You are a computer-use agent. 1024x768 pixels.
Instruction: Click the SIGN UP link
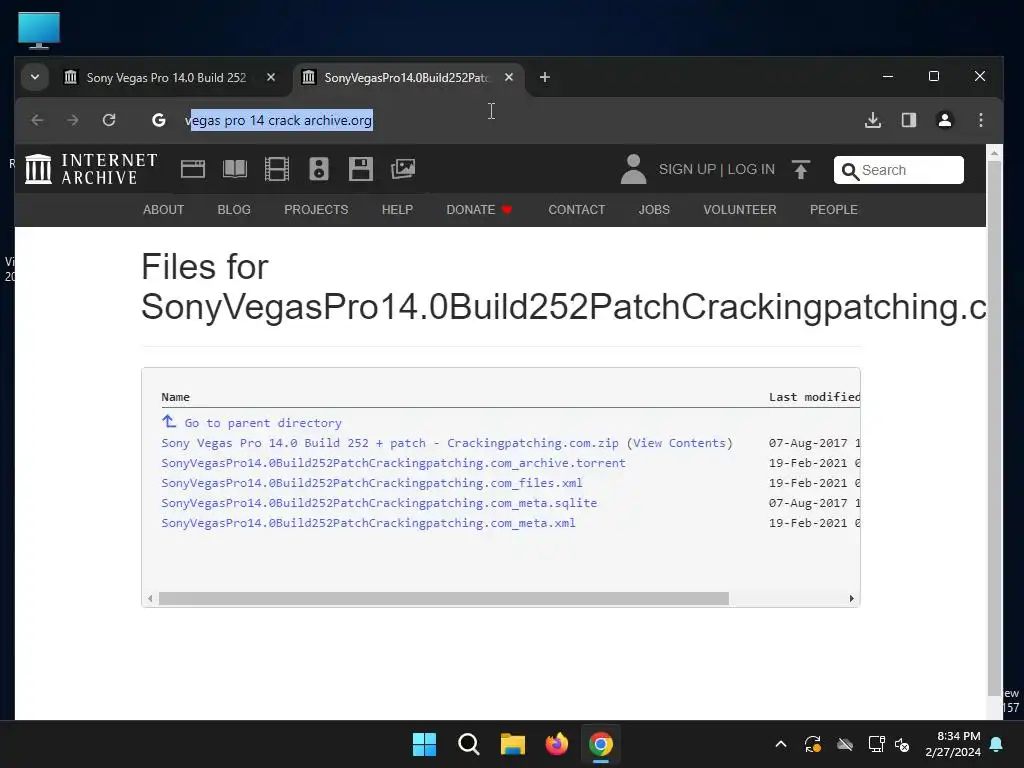687,169
